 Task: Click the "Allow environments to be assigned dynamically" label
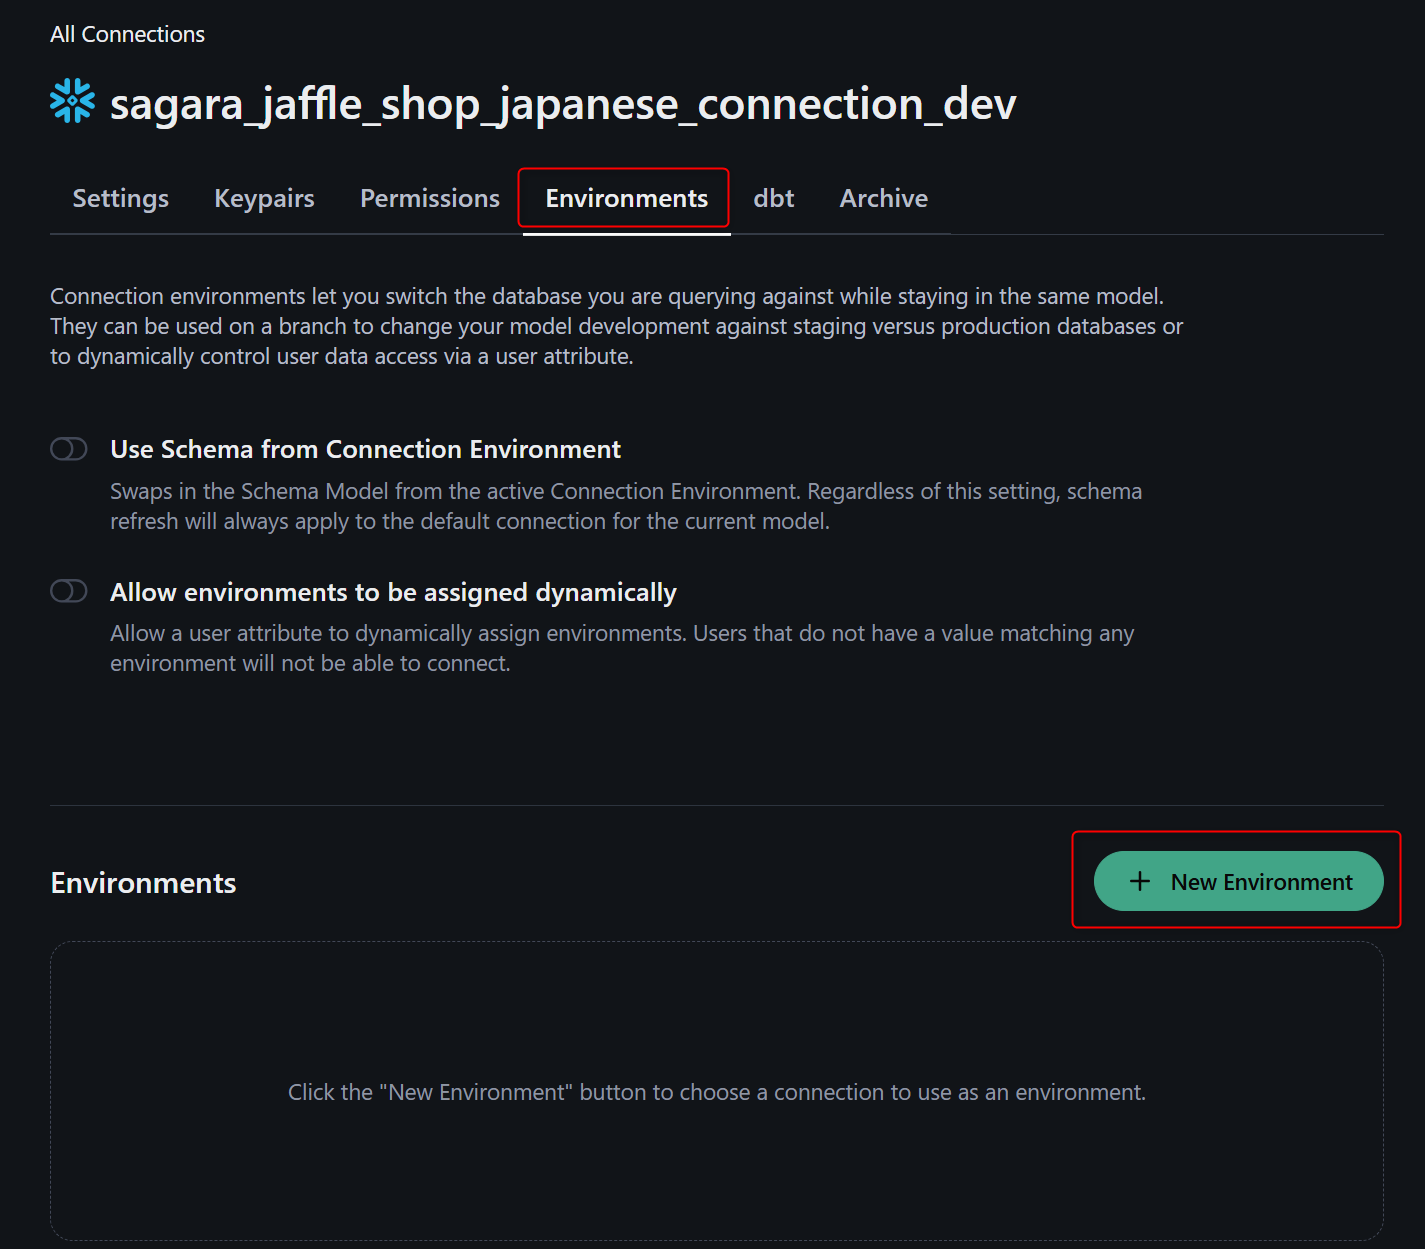[x=393, y=592]
